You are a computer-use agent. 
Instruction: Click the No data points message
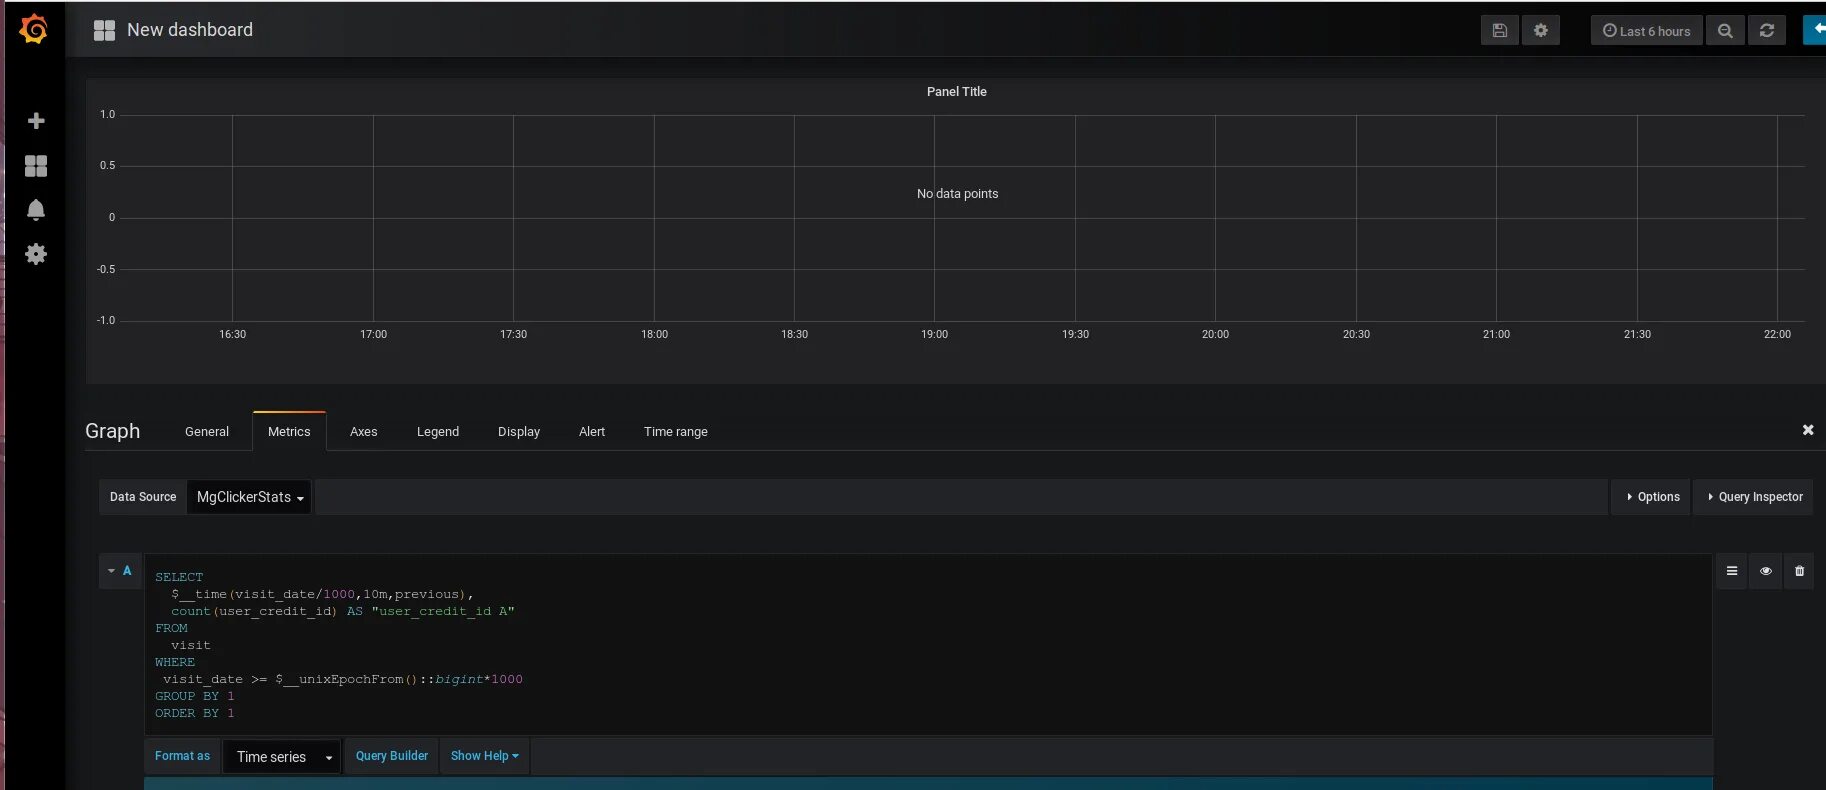pos(957,194)
